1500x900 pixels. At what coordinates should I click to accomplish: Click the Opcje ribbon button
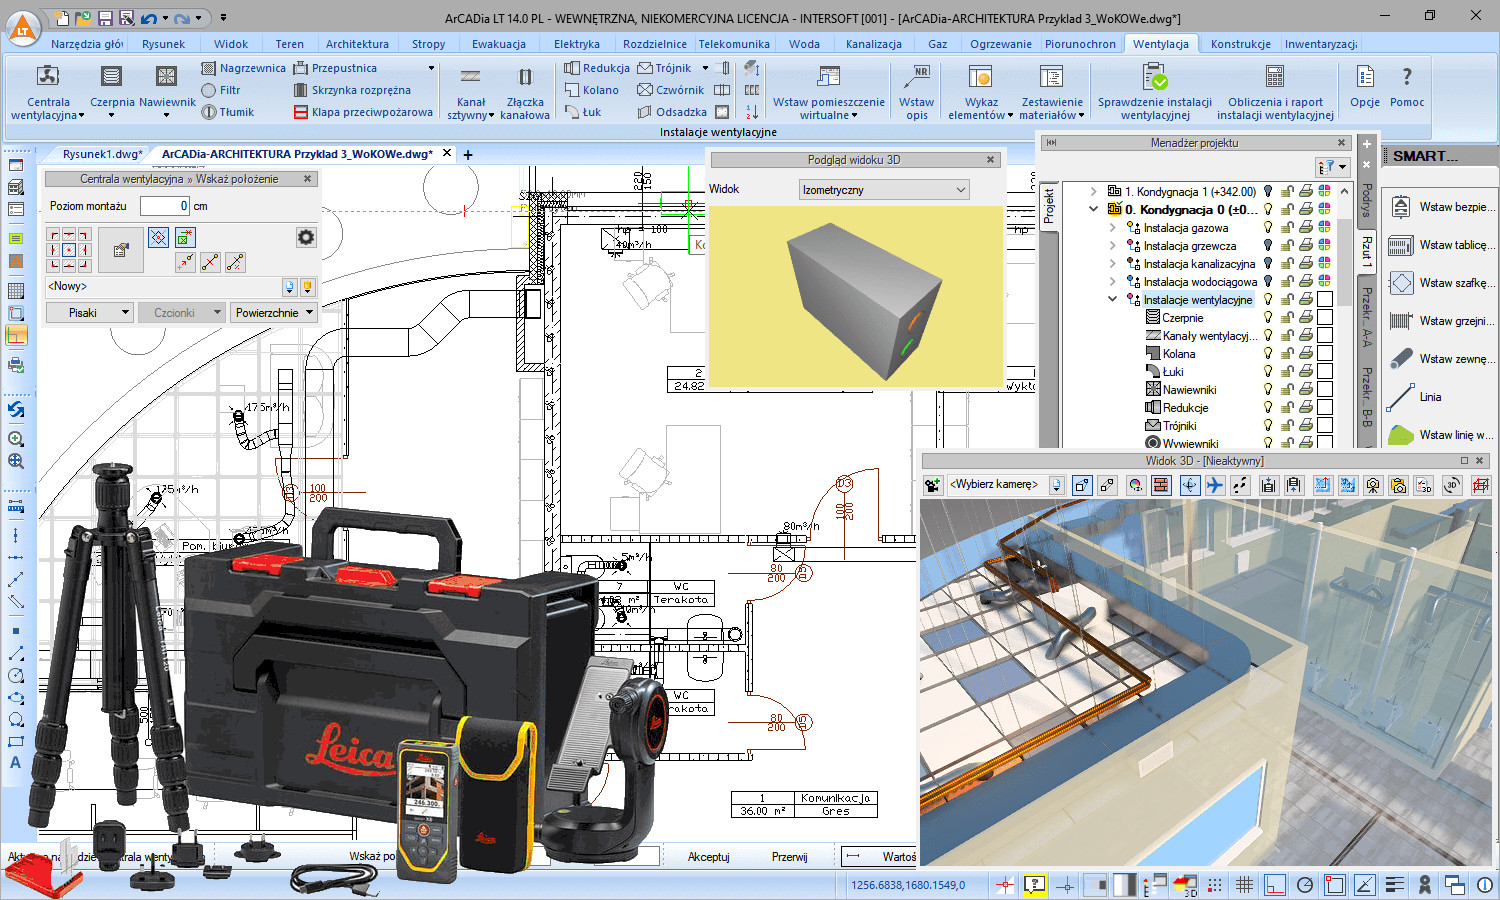click(x=1365, y=86)
